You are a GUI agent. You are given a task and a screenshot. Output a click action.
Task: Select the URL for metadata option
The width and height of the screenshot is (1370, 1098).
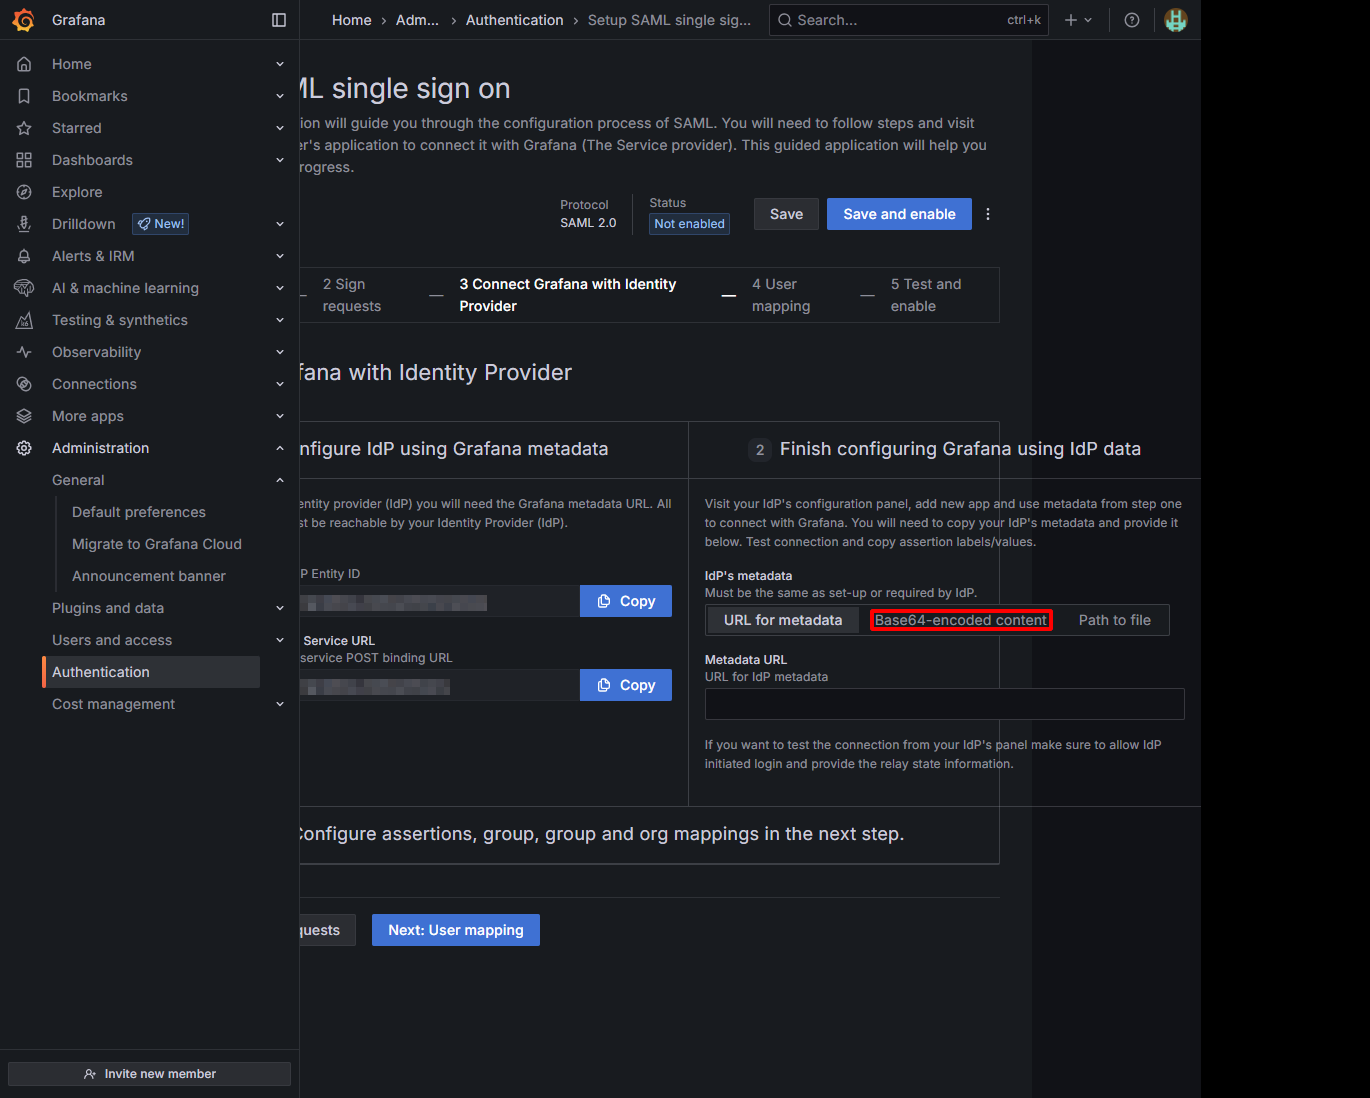783,620
